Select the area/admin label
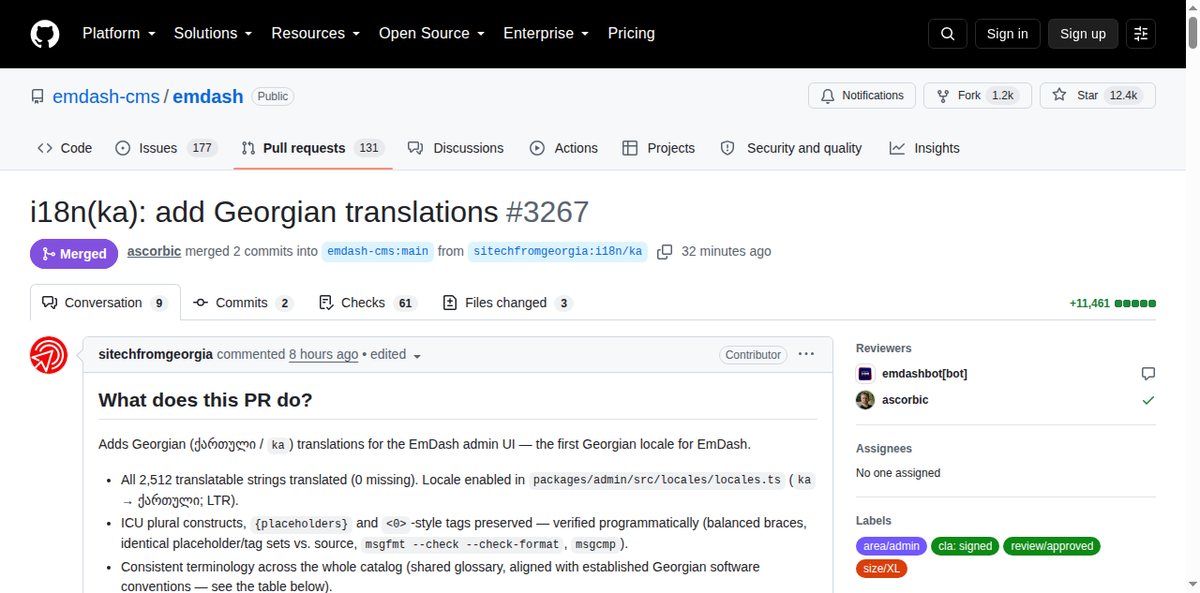Image resolution: width=1200 pixels, height=593 pixels. pyautogui.click(x=890, y=546)
